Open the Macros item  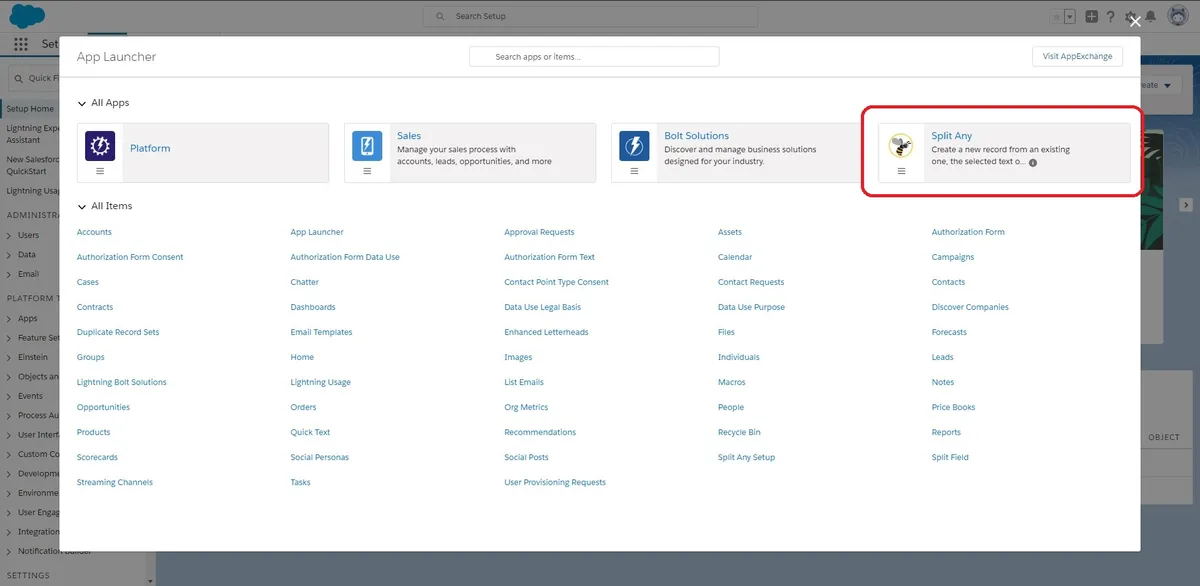tap(732, 382)
